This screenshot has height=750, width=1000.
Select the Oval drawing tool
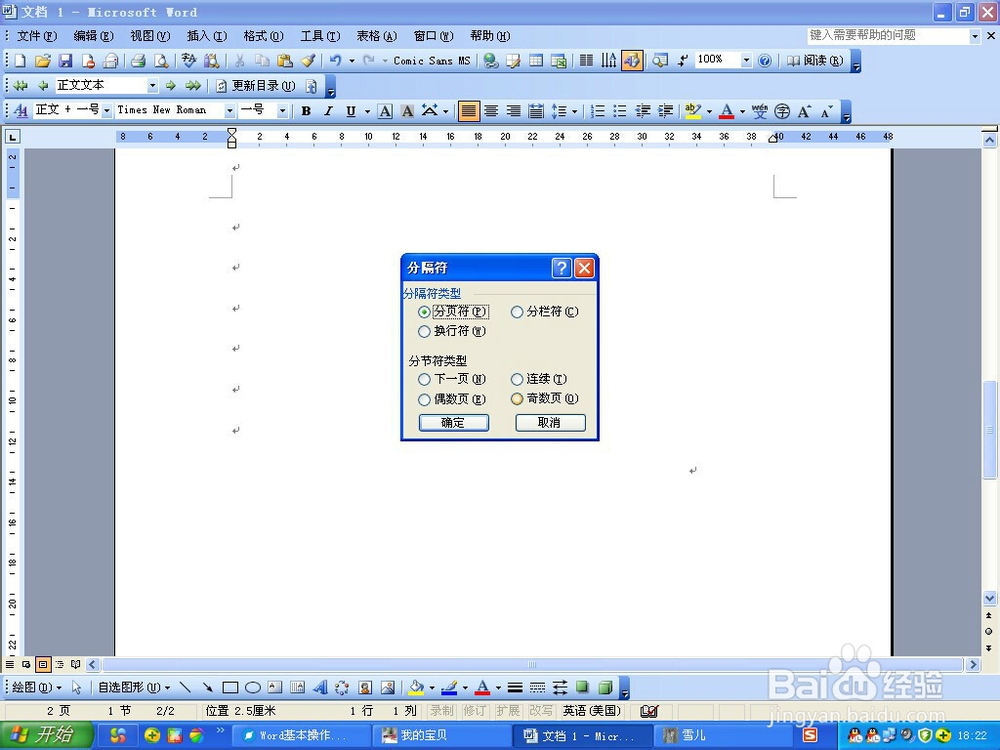point(253,688)
